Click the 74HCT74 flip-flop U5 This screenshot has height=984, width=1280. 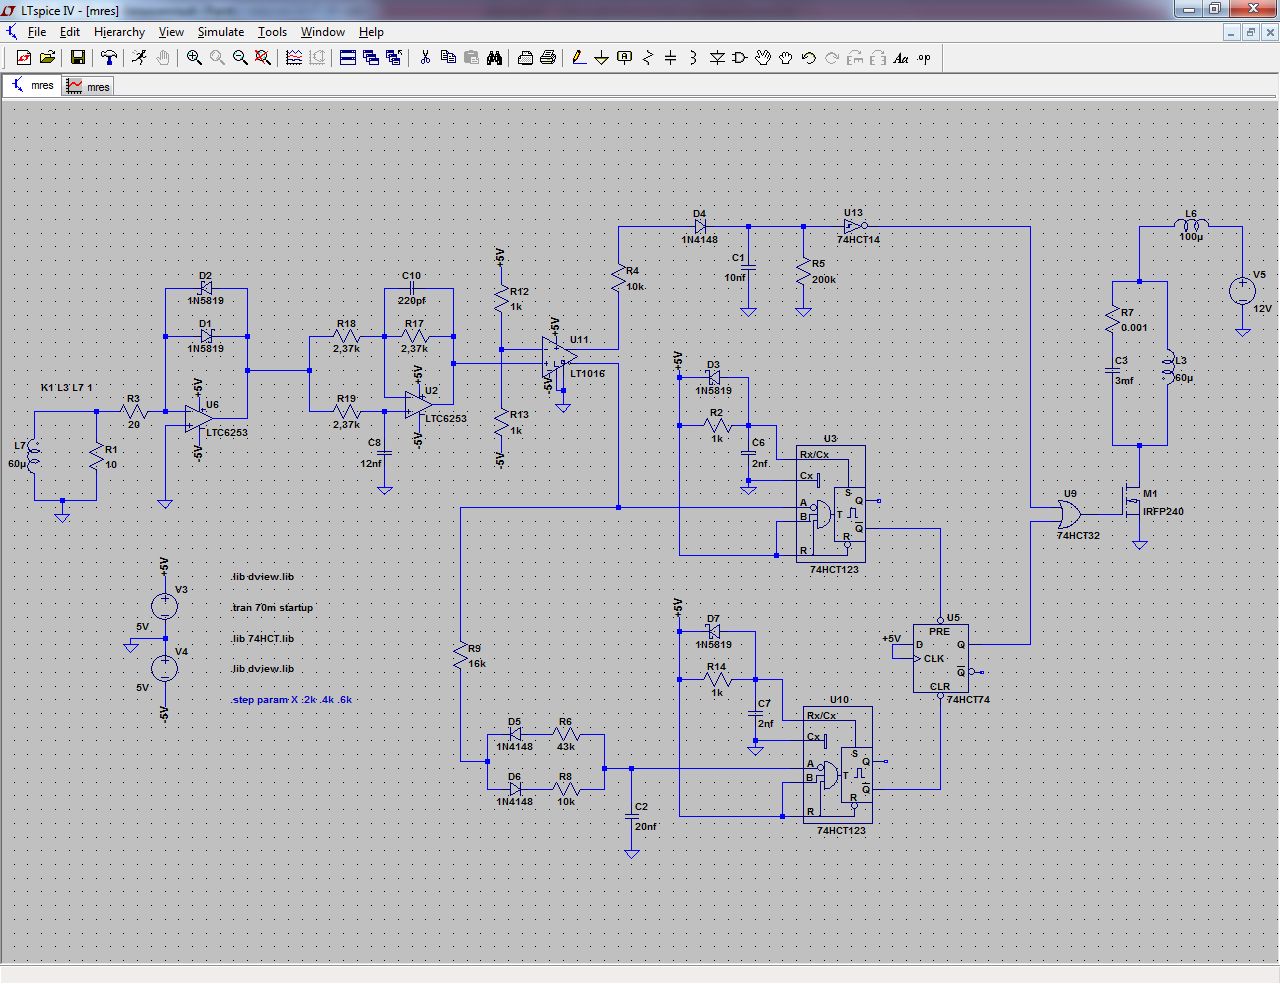pos(940,658)
